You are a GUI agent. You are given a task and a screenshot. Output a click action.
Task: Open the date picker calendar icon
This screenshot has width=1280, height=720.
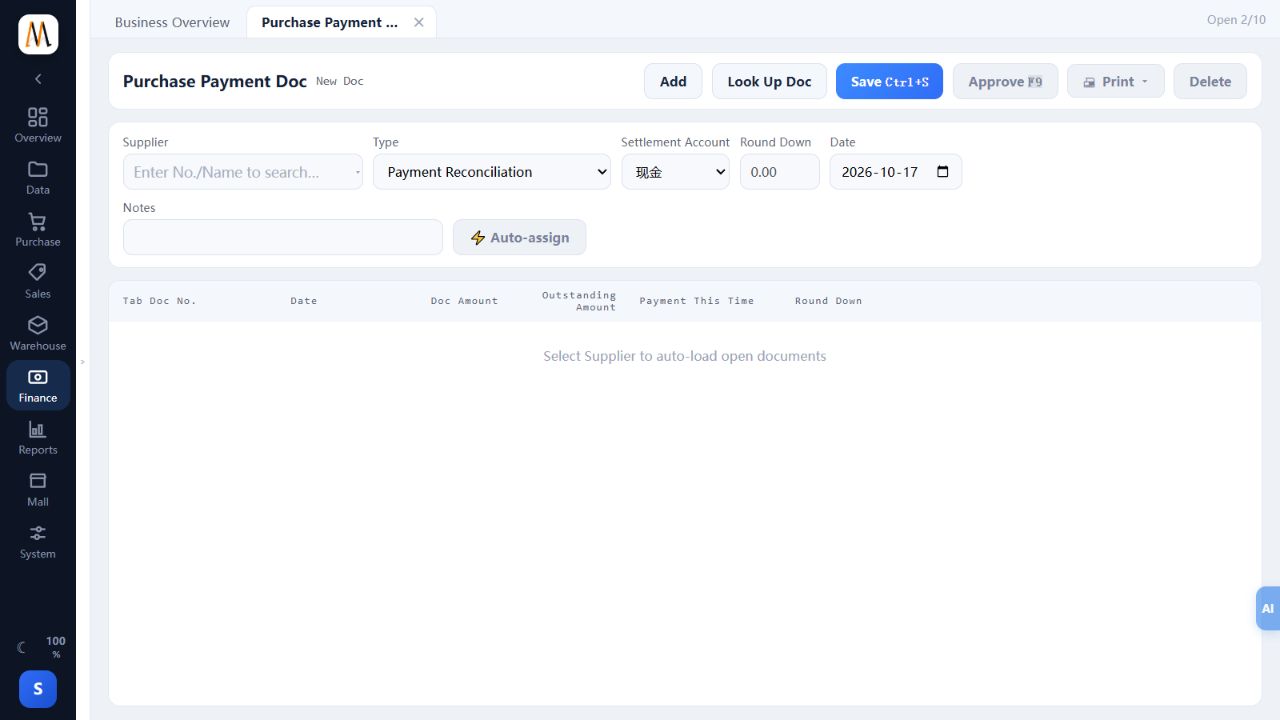coord(942,172)
